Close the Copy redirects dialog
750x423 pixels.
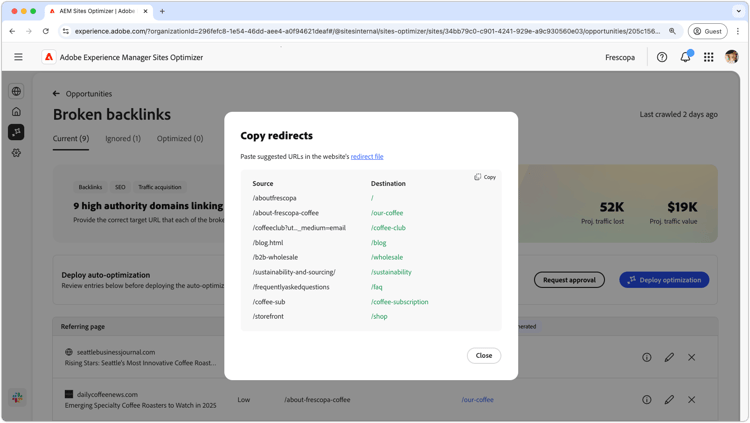click(x=484, y=356)
